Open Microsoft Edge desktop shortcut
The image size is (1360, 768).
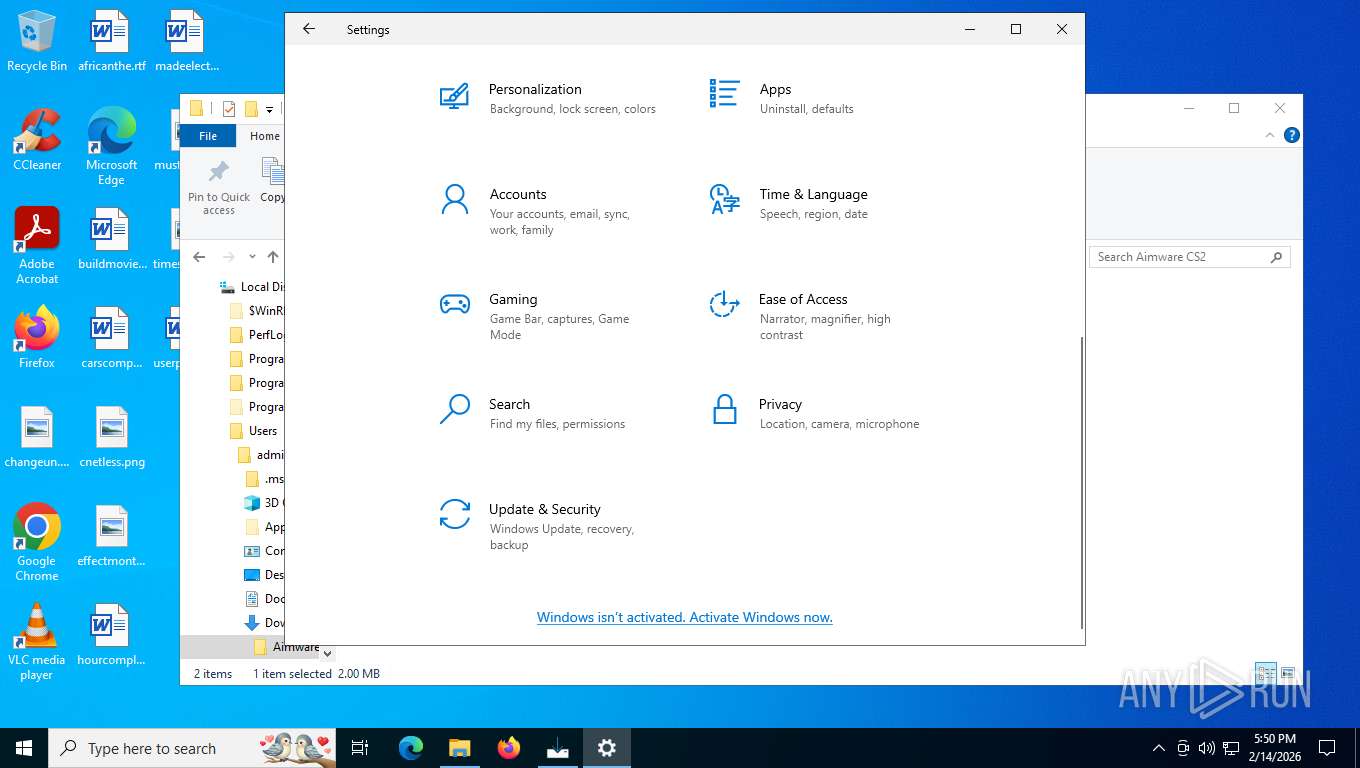[111, 147]
